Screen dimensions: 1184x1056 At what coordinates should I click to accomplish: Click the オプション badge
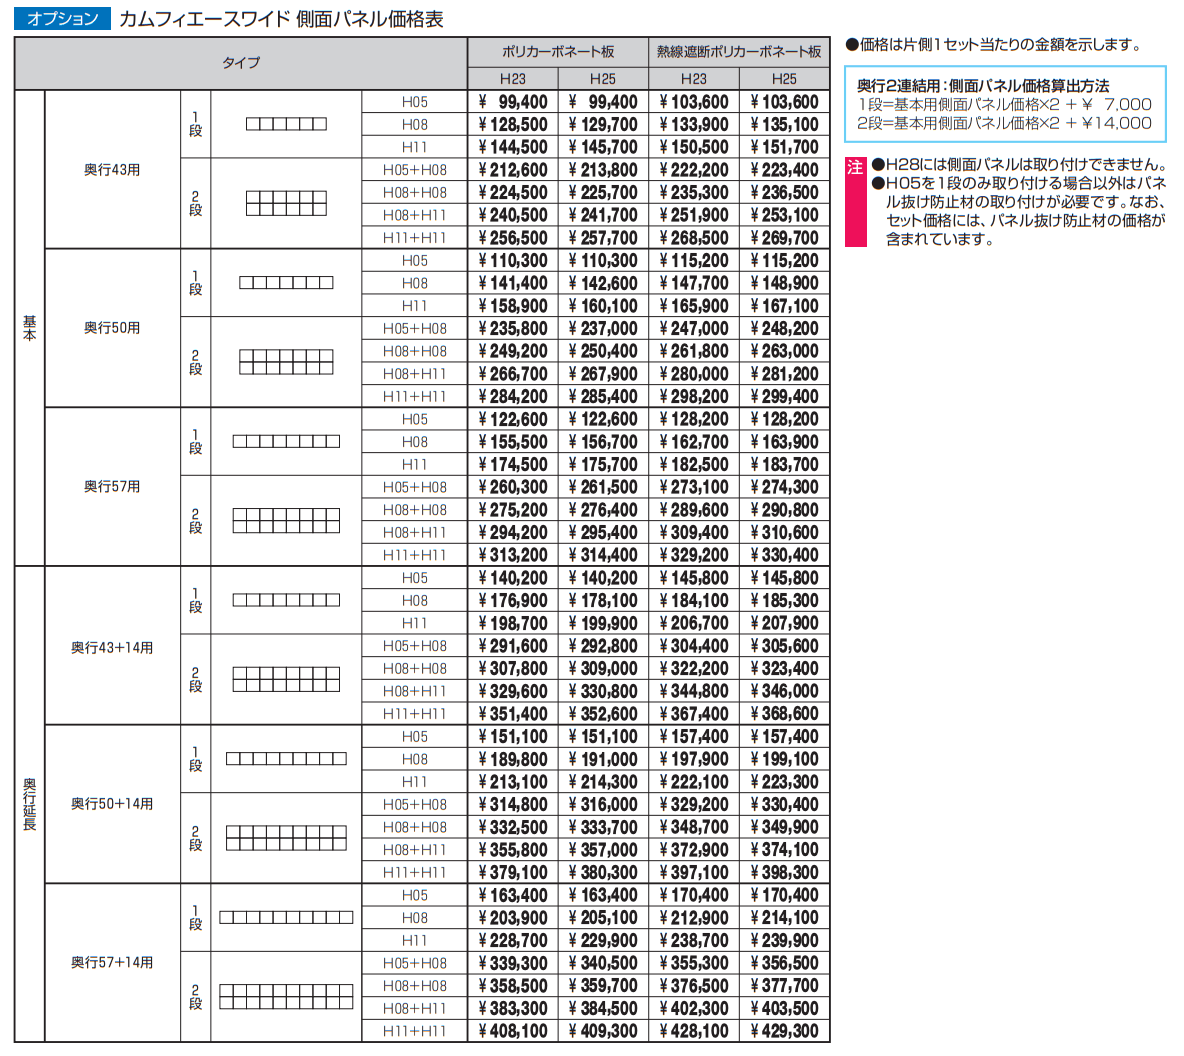pyautogui.click(x=63, y=17)
